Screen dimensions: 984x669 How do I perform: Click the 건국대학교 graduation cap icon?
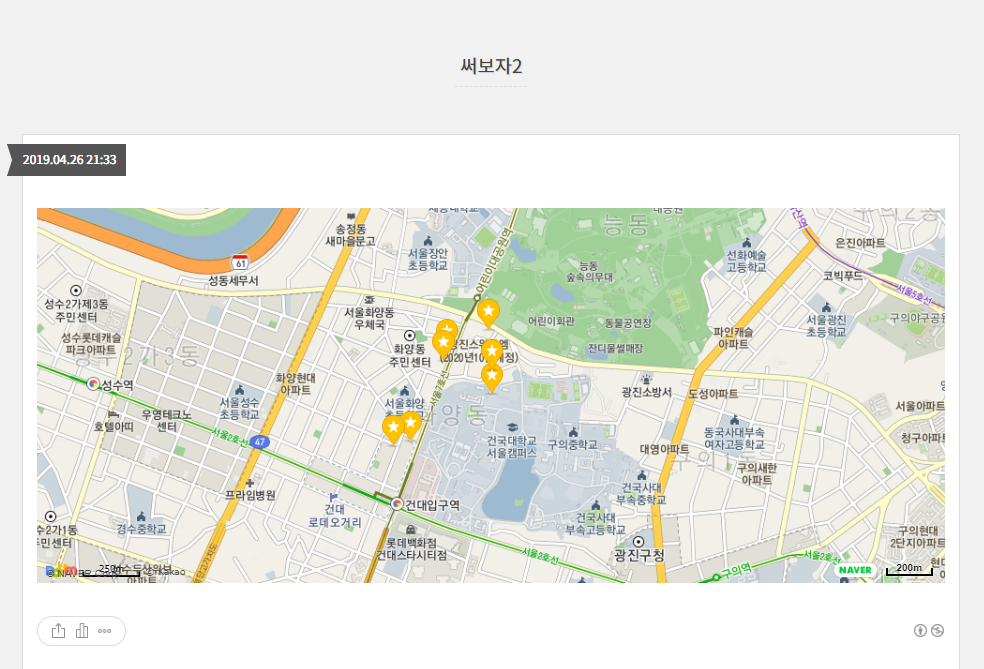[x=512, y=427]
